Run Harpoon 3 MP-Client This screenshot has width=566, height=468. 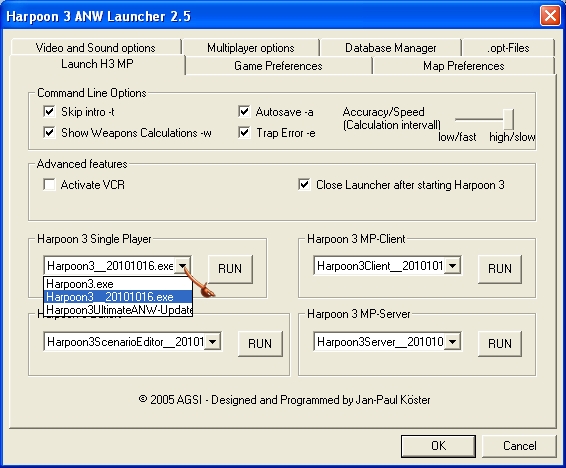[500, 269]
